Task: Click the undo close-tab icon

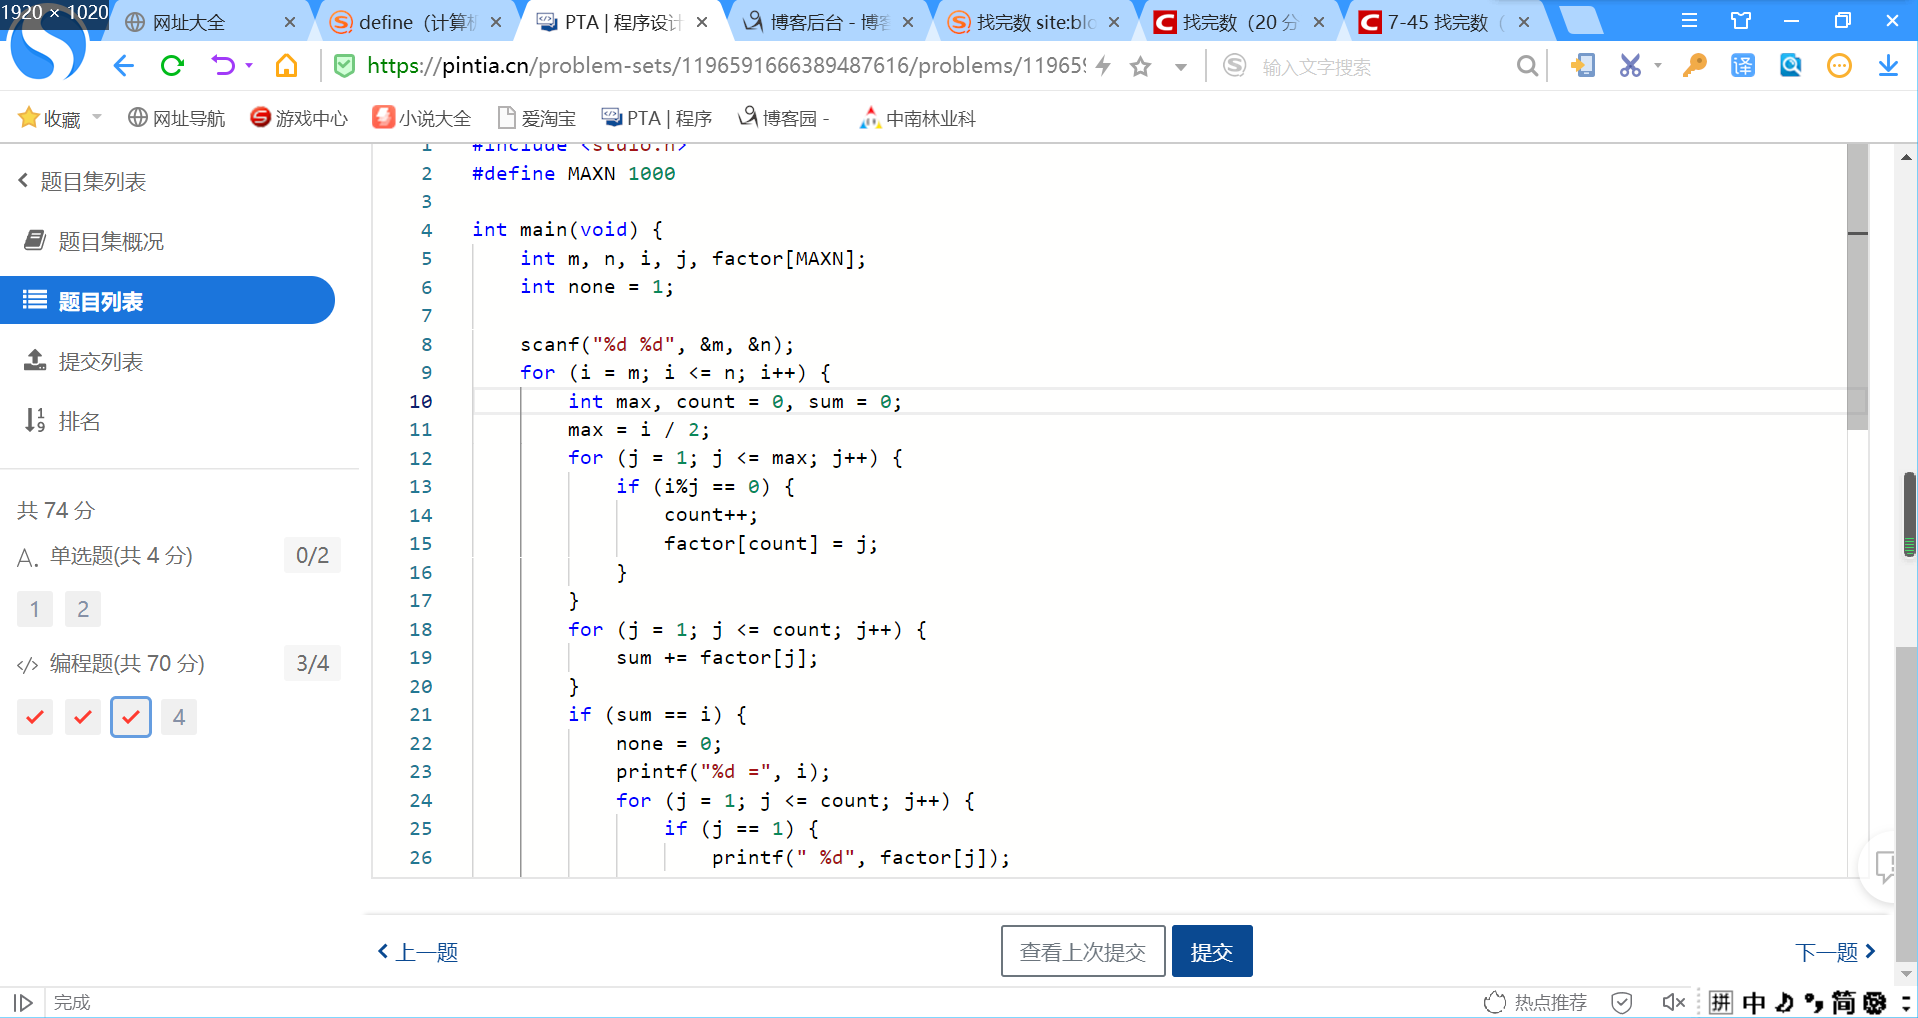Action: click(222, 66)
